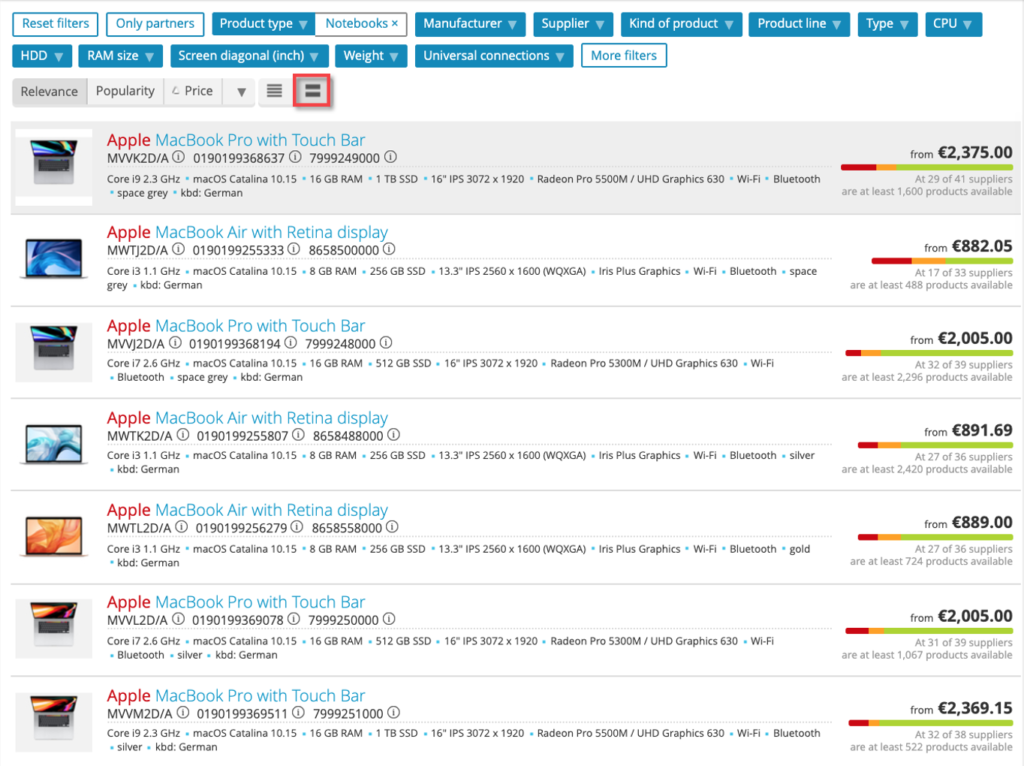This screenshot has width=1024, height=766.
Task: Click "At 32 of 39 suppliers" text
Action: coord(963,364)
